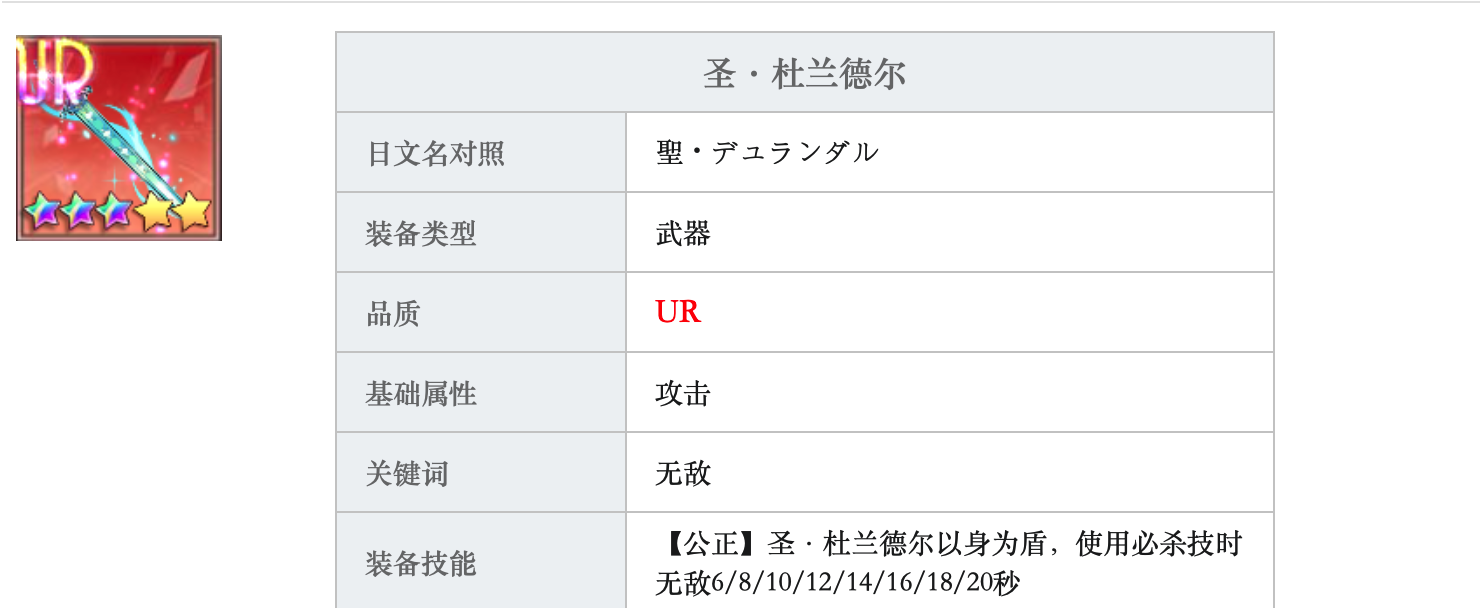Click the table title 圣・杜兰德尔
Screen dimensions: 1480x608
(x=805, y=73)
